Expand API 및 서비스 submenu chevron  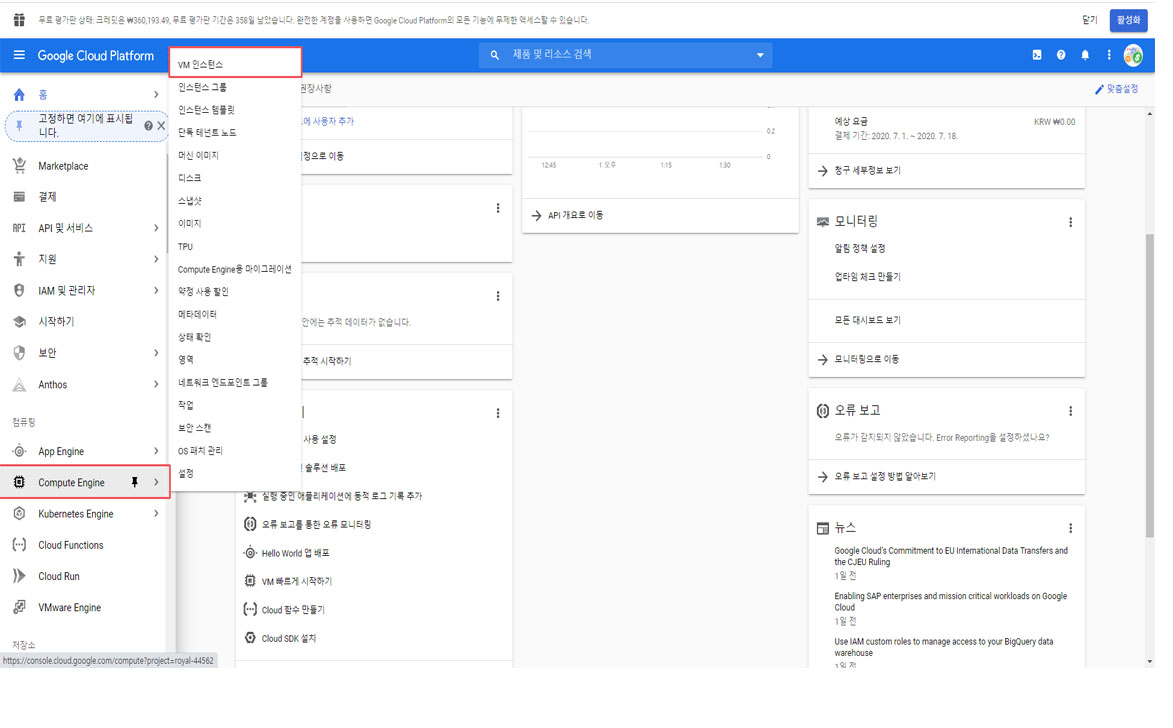click(x=156, y=228)
